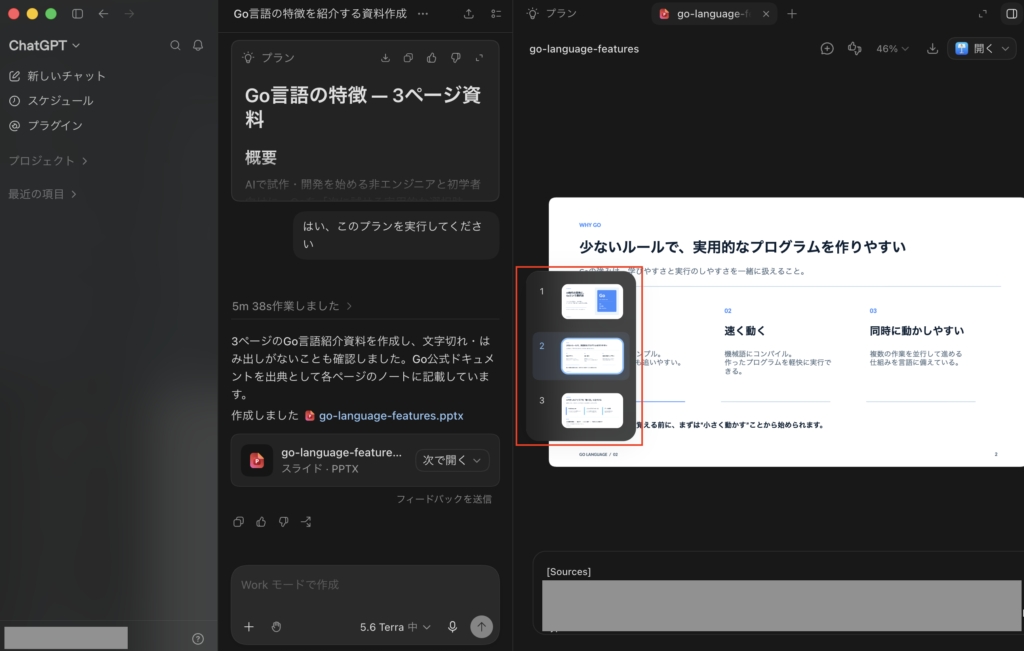Open the スケジュール item in the sidebar
Viewport: 1024px width, 651px height.
(x=51, y=101)
